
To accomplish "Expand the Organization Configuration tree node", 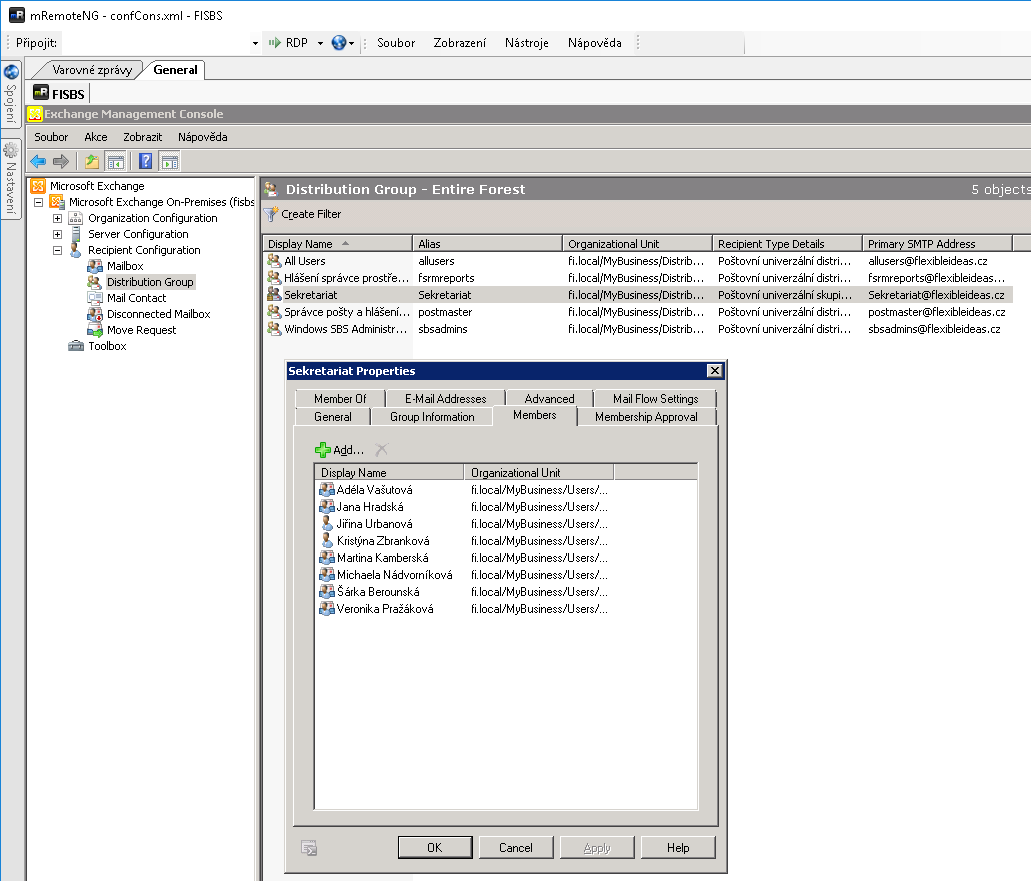I will click(58, 218).
